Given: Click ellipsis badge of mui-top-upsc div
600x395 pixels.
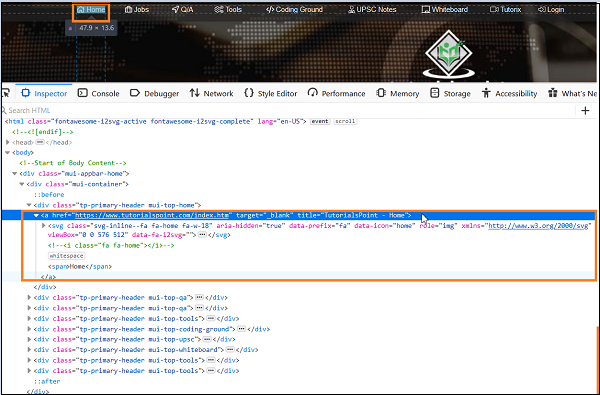Looking at the screenshot, I should 207,339.
